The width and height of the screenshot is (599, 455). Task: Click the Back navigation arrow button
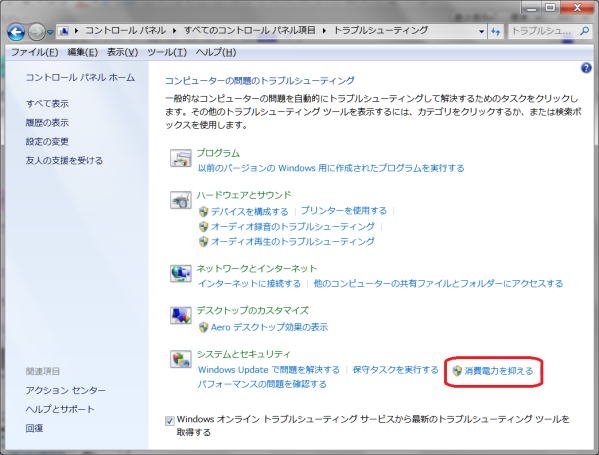coord(16,32)
